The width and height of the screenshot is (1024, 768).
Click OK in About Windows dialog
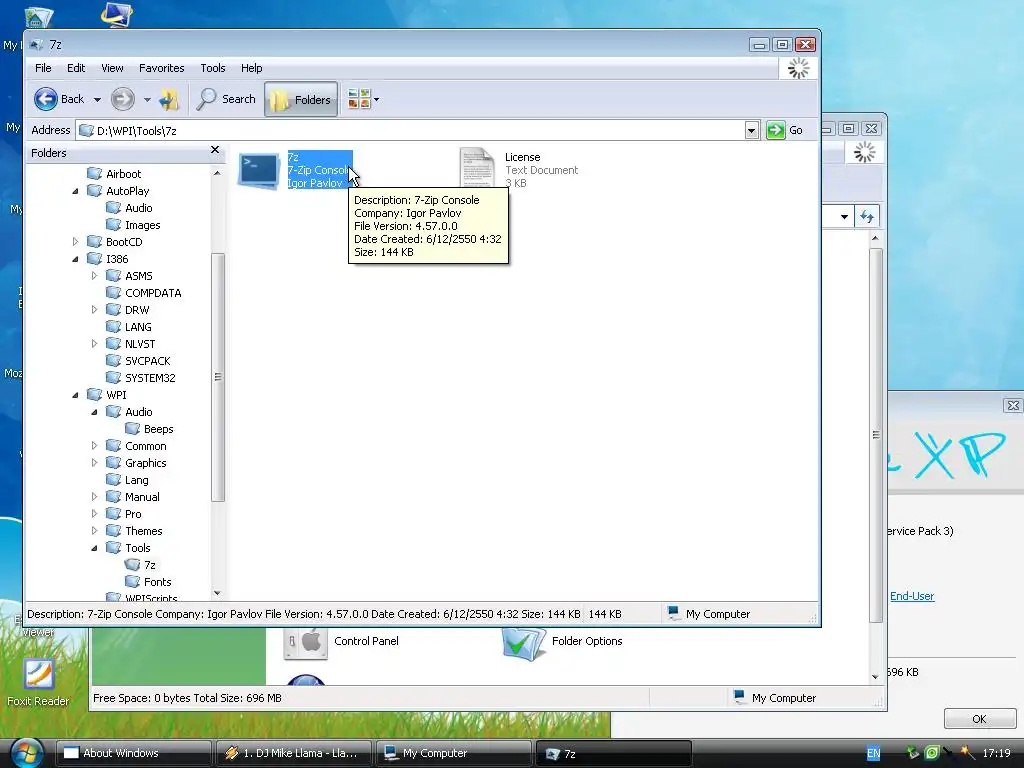(979, 719)
